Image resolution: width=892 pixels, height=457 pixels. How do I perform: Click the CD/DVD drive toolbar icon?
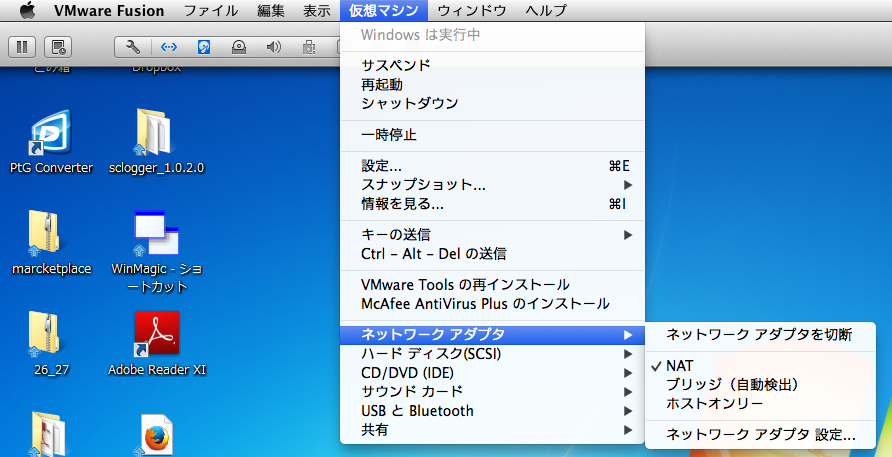(x=238, y=47)
